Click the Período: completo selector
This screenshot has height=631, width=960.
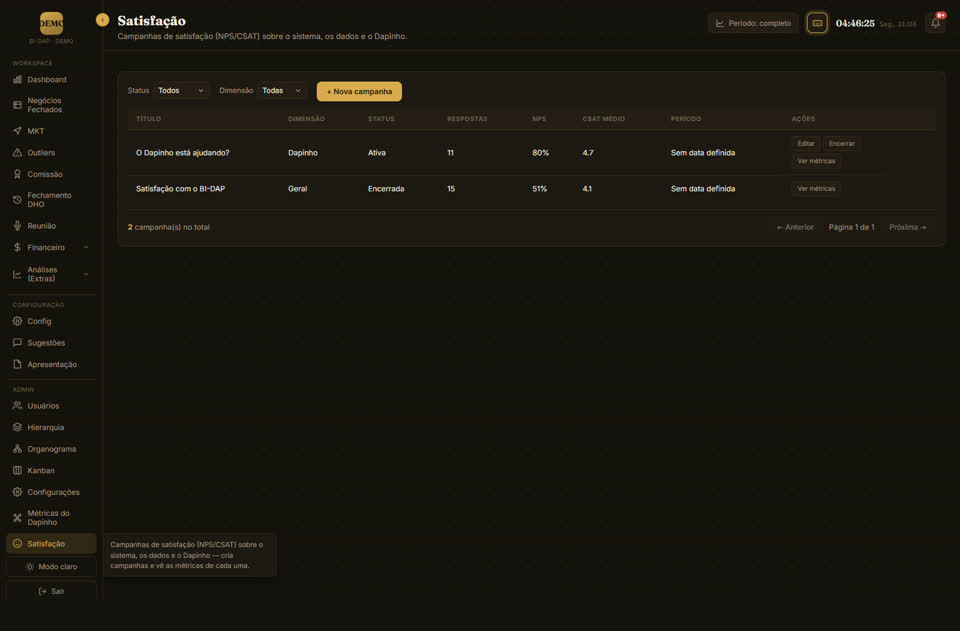pos(753,23)
